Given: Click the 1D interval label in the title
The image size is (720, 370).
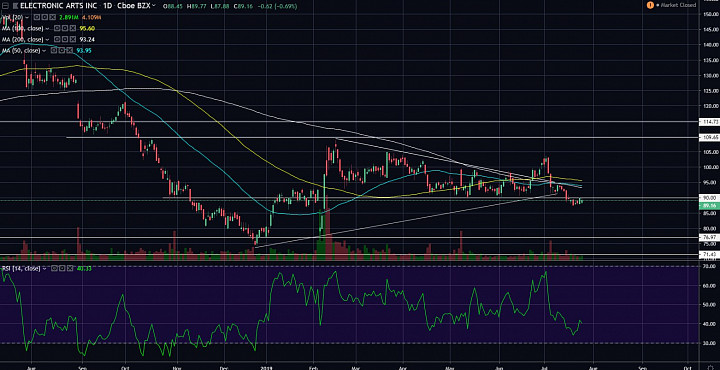Looking at the screenshot, I should tap(107, 6).
